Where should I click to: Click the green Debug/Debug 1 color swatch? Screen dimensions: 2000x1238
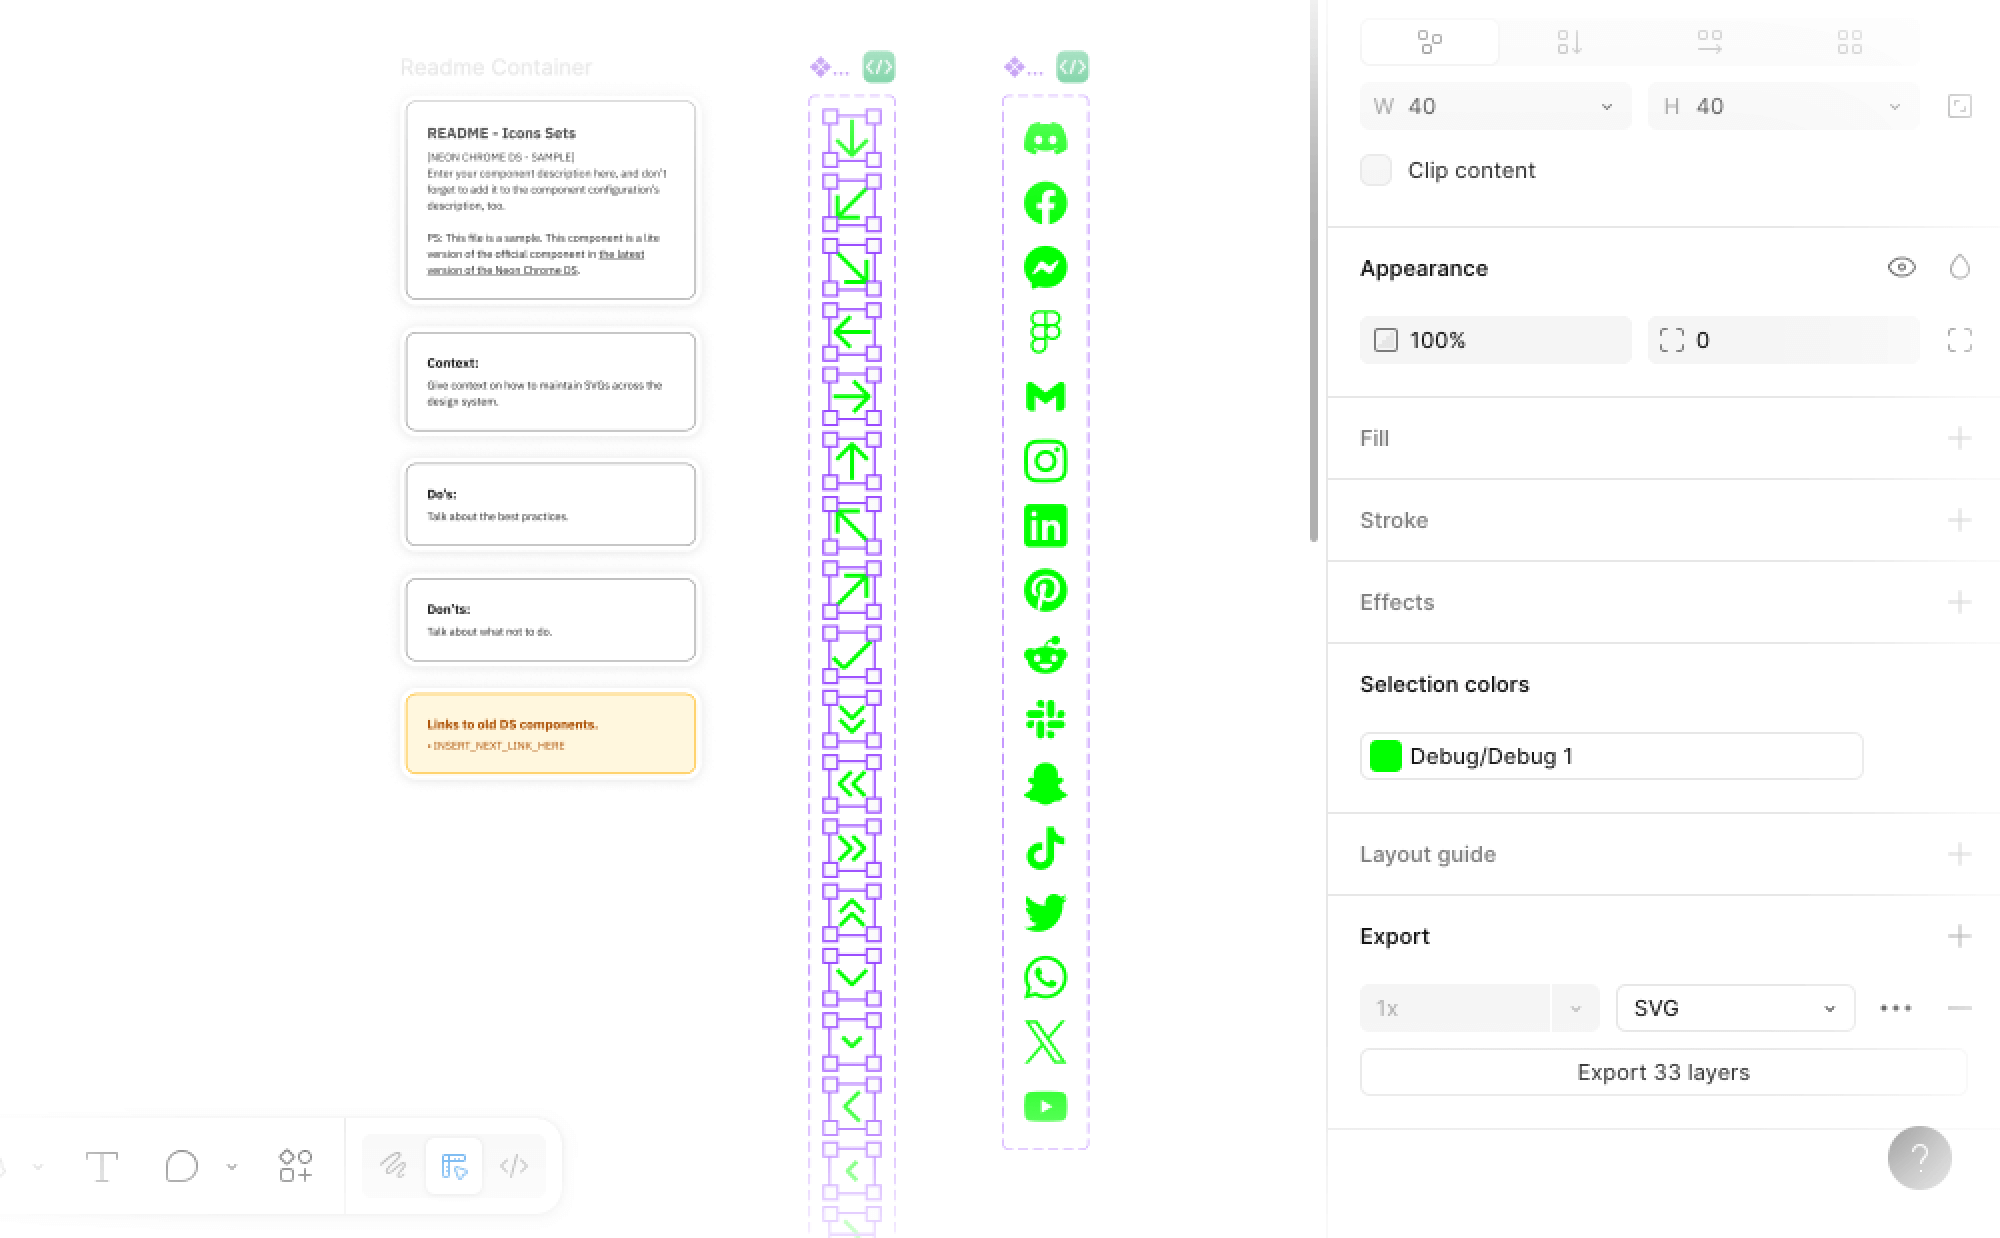click(x=1385, y=756)
